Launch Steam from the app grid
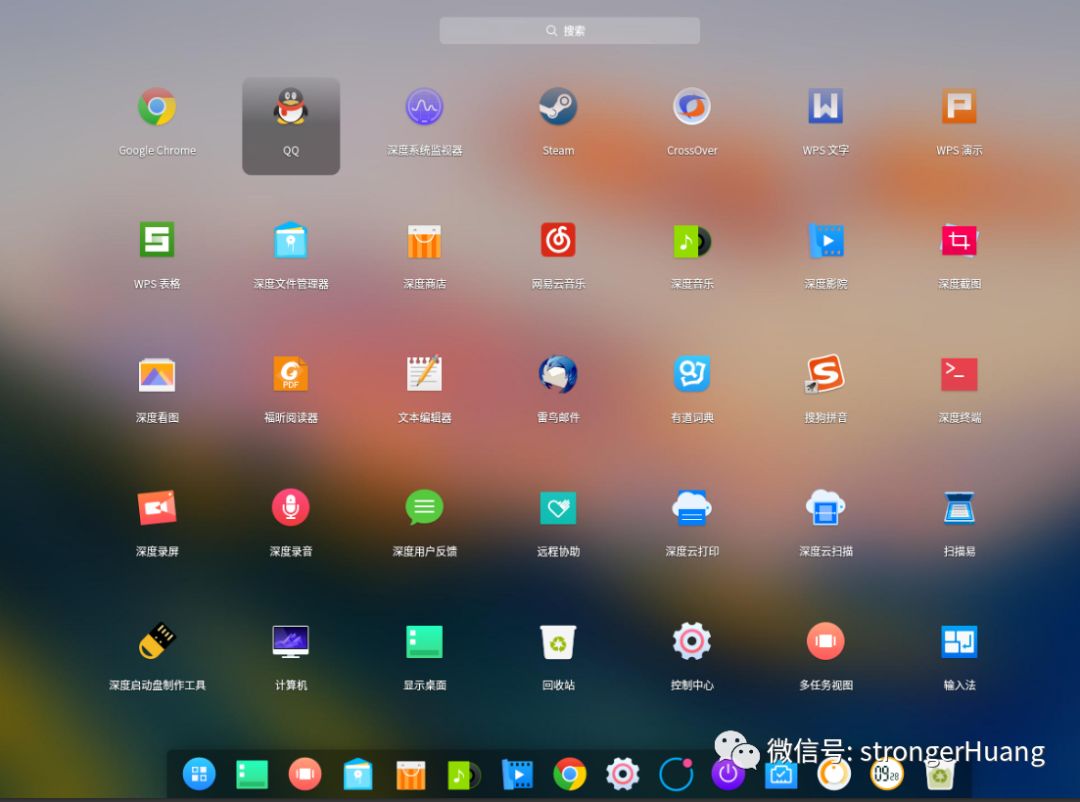The width and height of the screenshot is (1080, 802). [557, 107]
